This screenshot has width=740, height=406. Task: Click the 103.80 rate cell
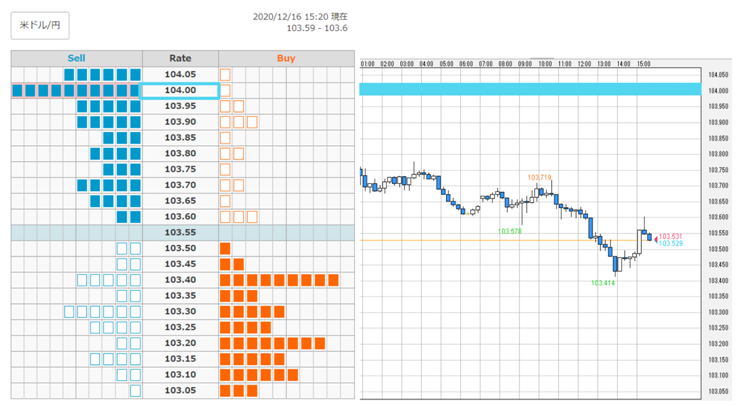point(180,153)
